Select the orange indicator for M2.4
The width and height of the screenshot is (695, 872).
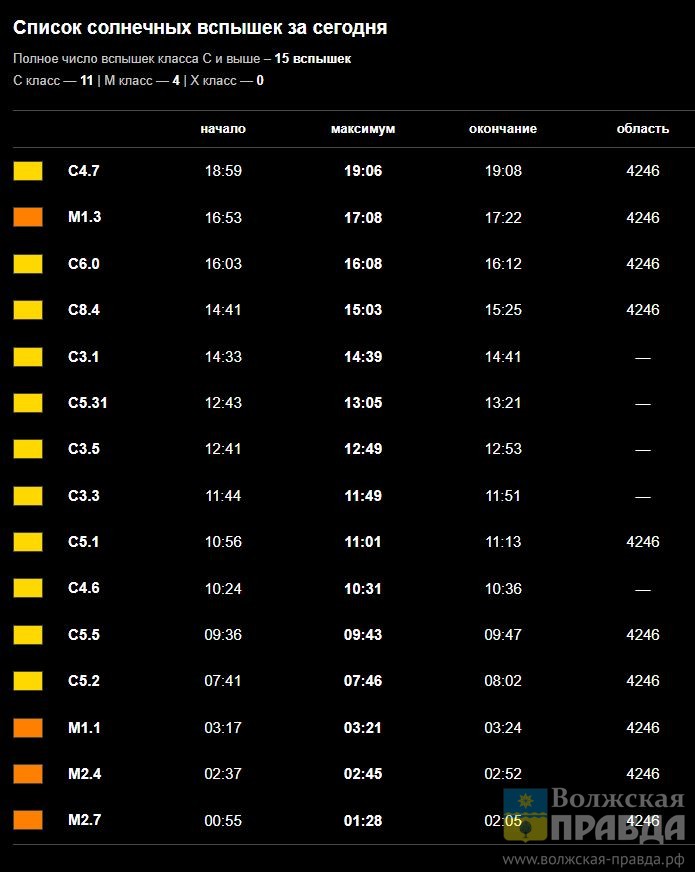point(28,774)
